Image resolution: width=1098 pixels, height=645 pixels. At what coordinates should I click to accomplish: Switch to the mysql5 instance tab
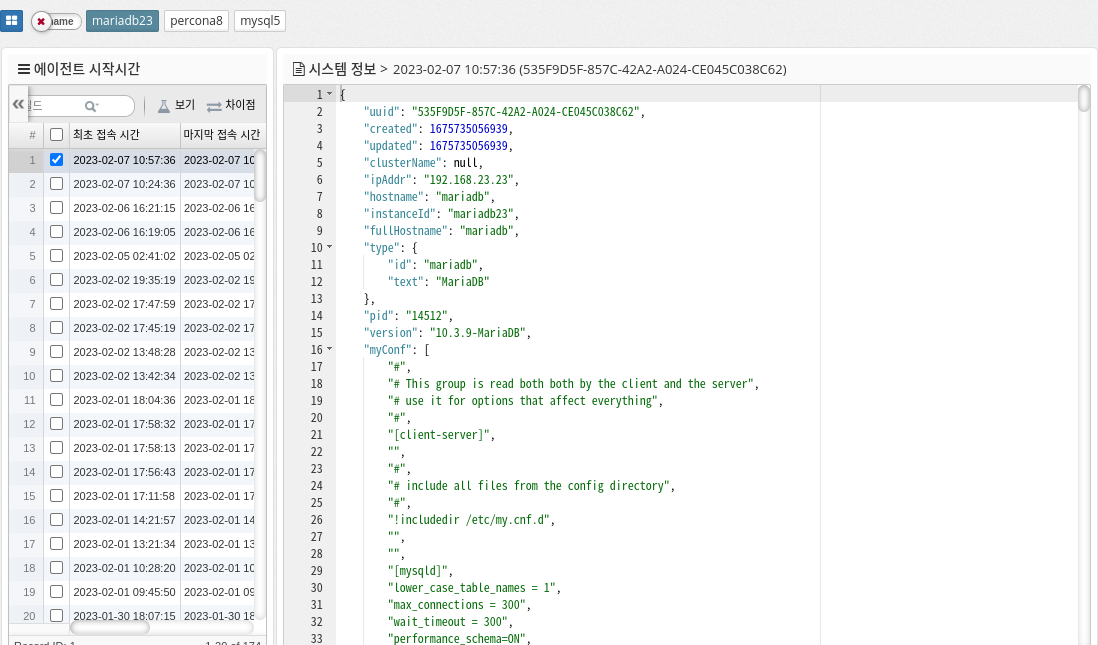tap(260, 21)
